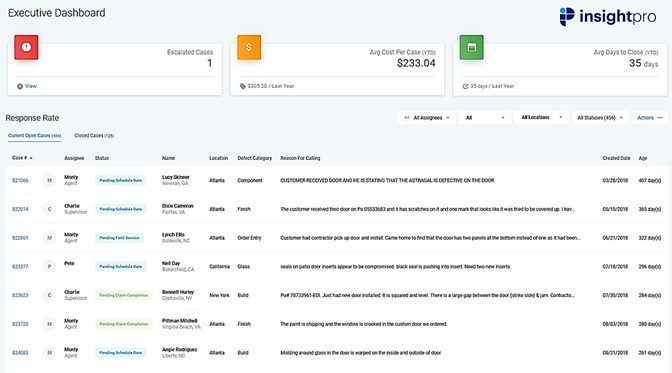Viewport: 672px width, 373px height.
Task: Click reason text about astragal being defective
Action: click(387, 180)
